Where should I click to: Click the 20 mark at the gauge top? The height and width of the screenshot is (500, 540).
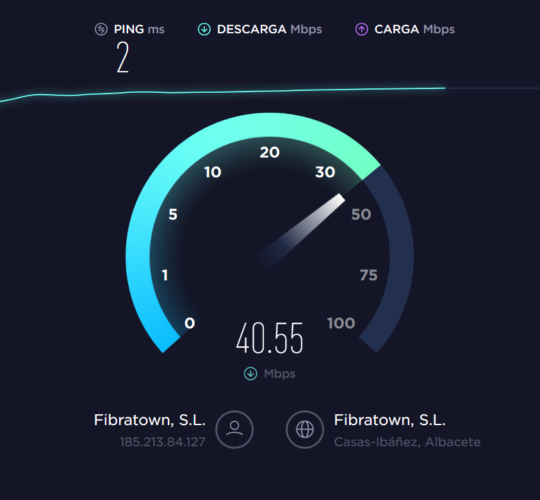tap(270, 152)
